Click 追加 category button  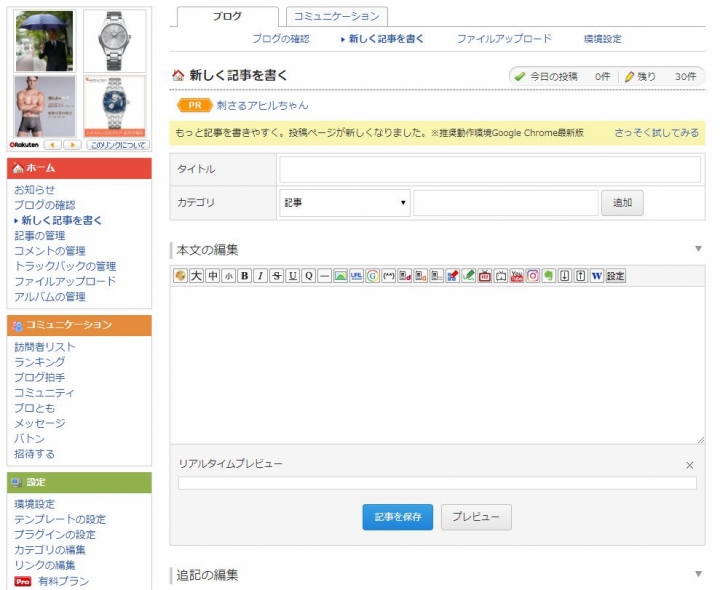point(622,203)
